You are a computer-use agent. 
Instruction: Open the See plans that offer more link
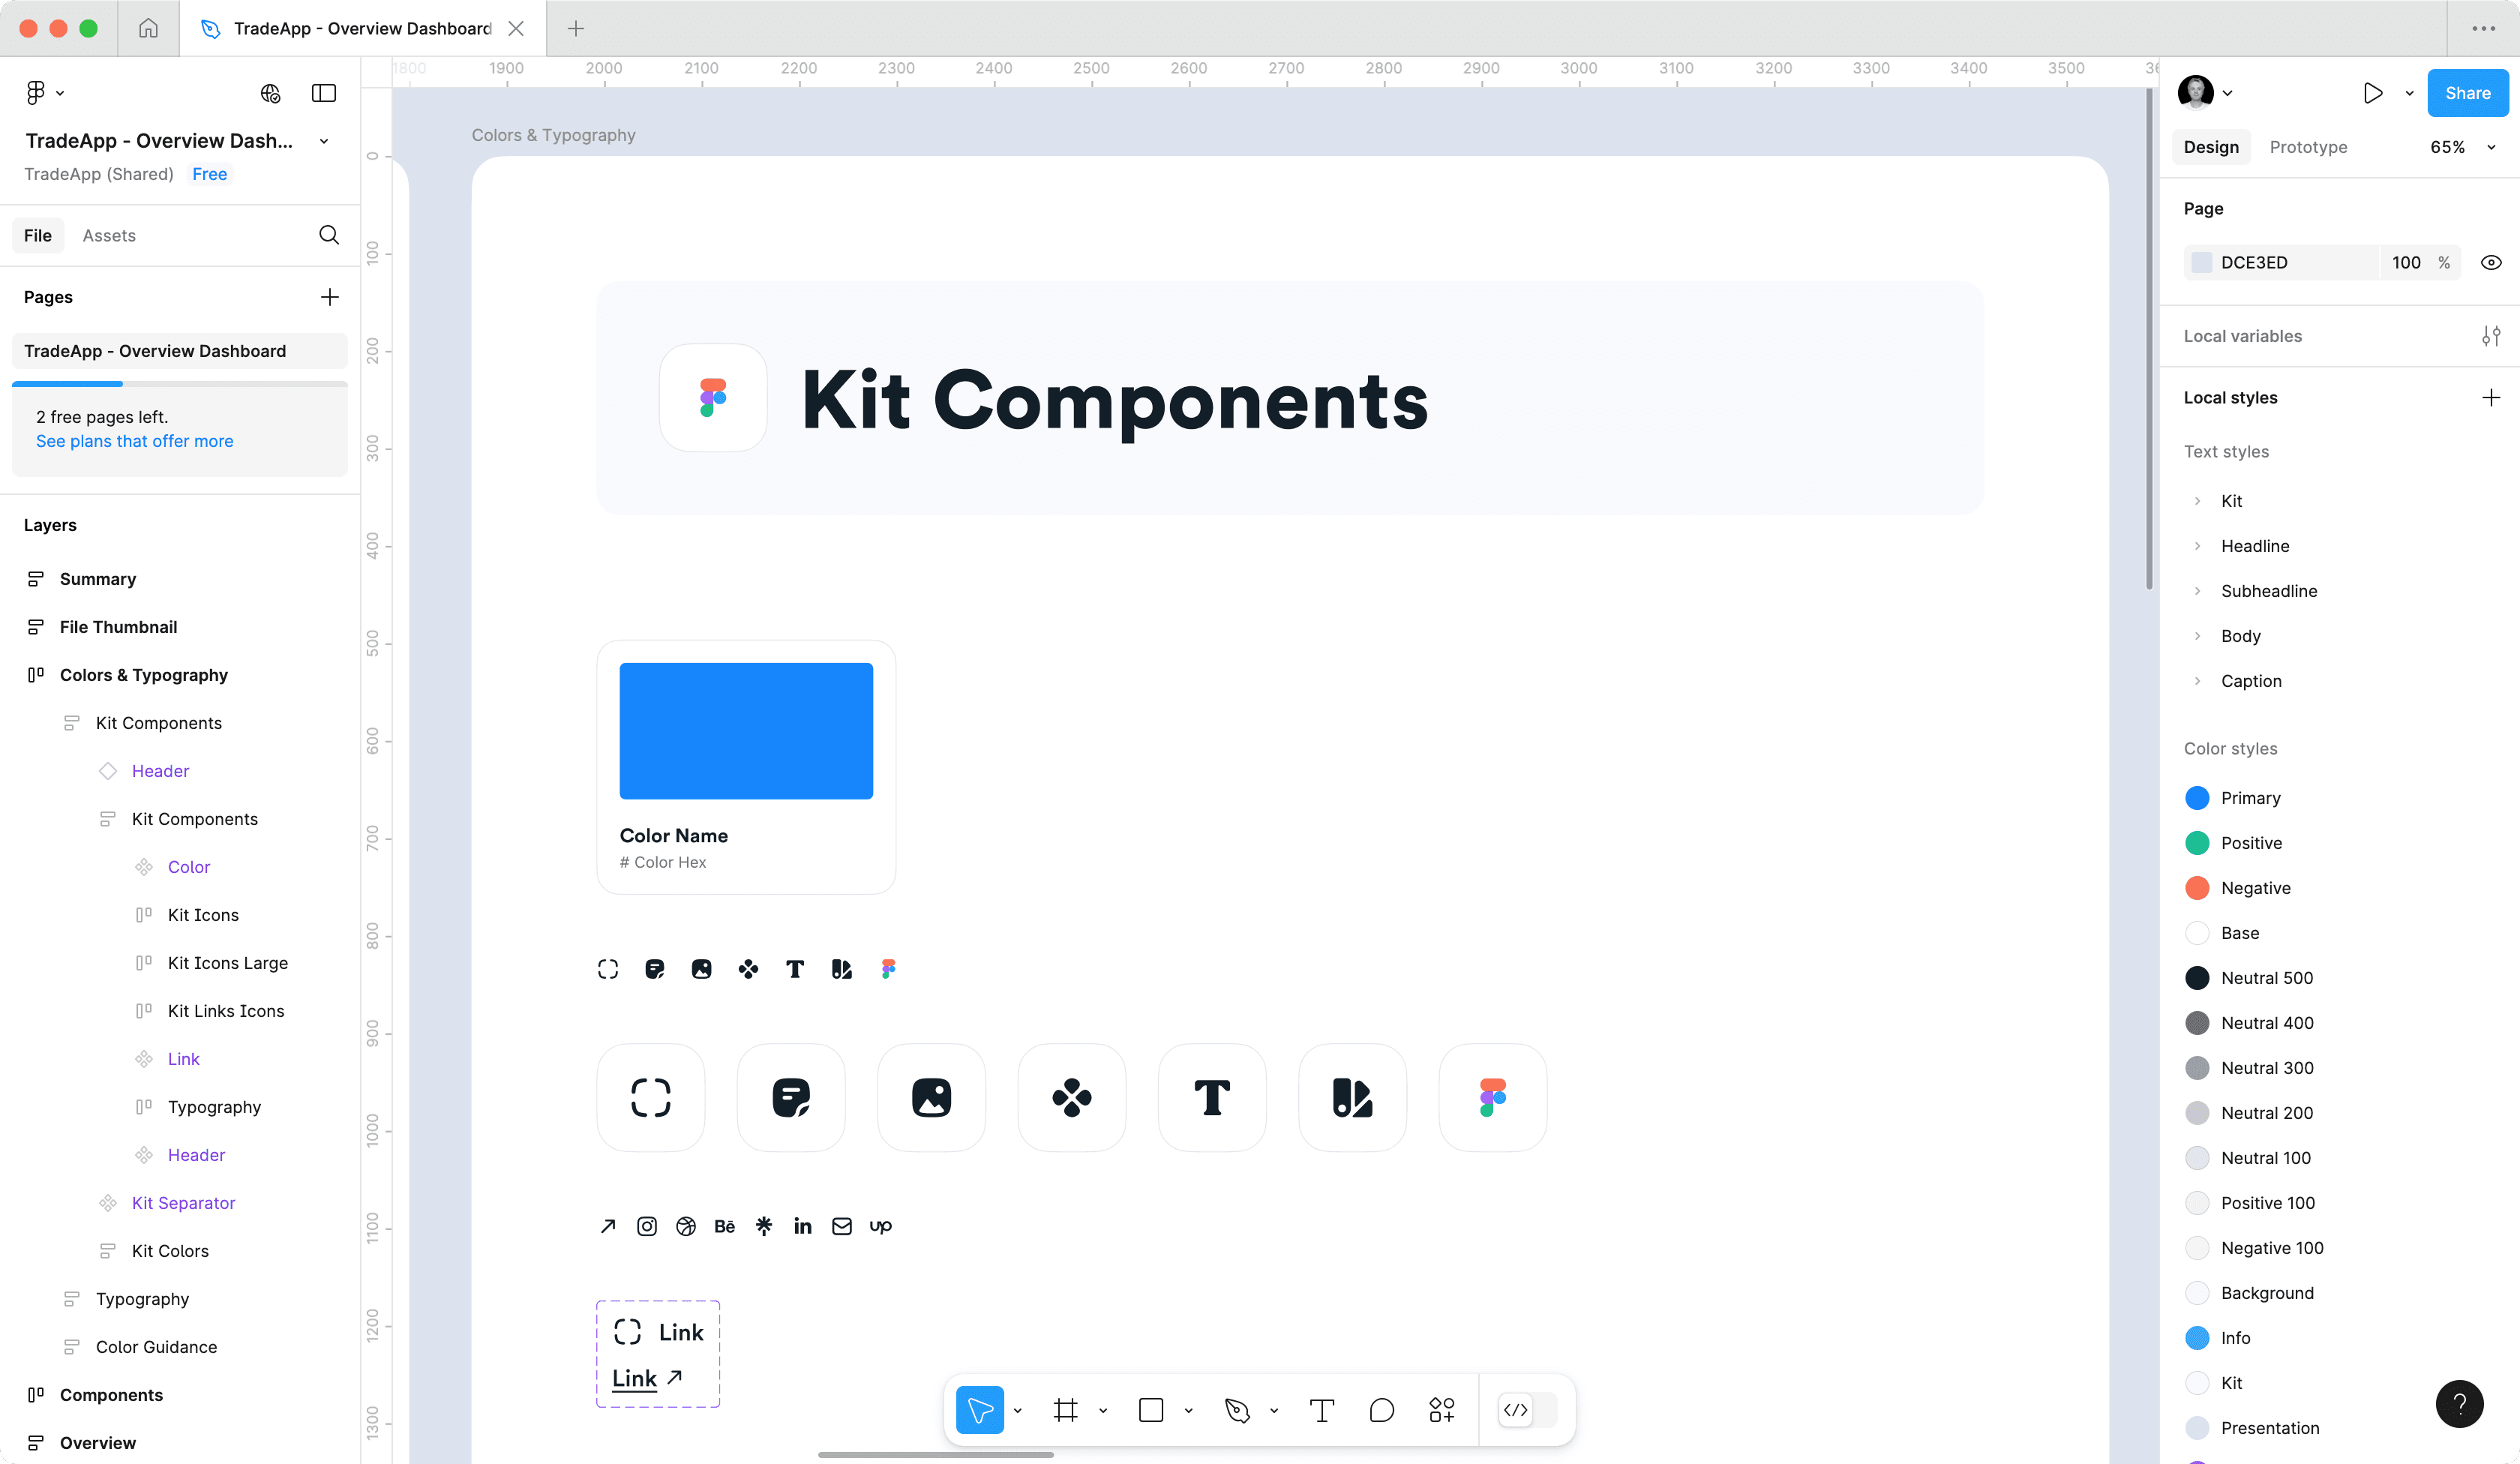[135, 441]
